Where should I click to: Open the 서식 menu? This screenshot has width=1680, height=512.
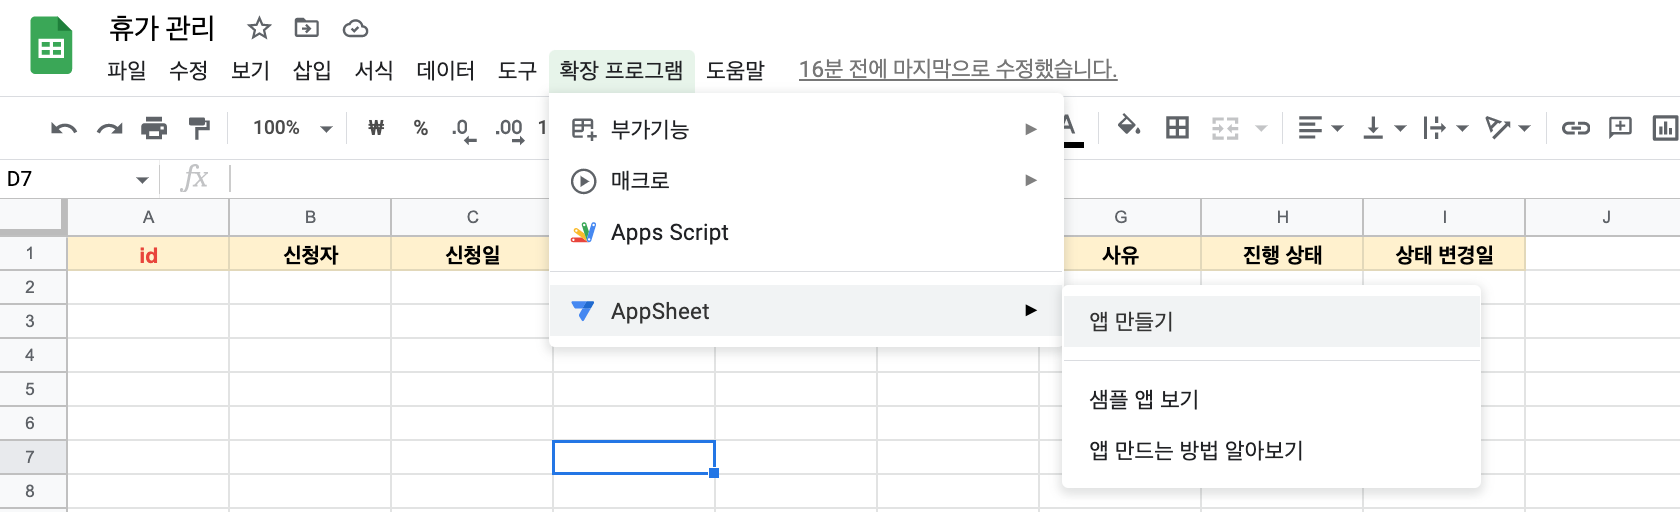pos(374,70)
